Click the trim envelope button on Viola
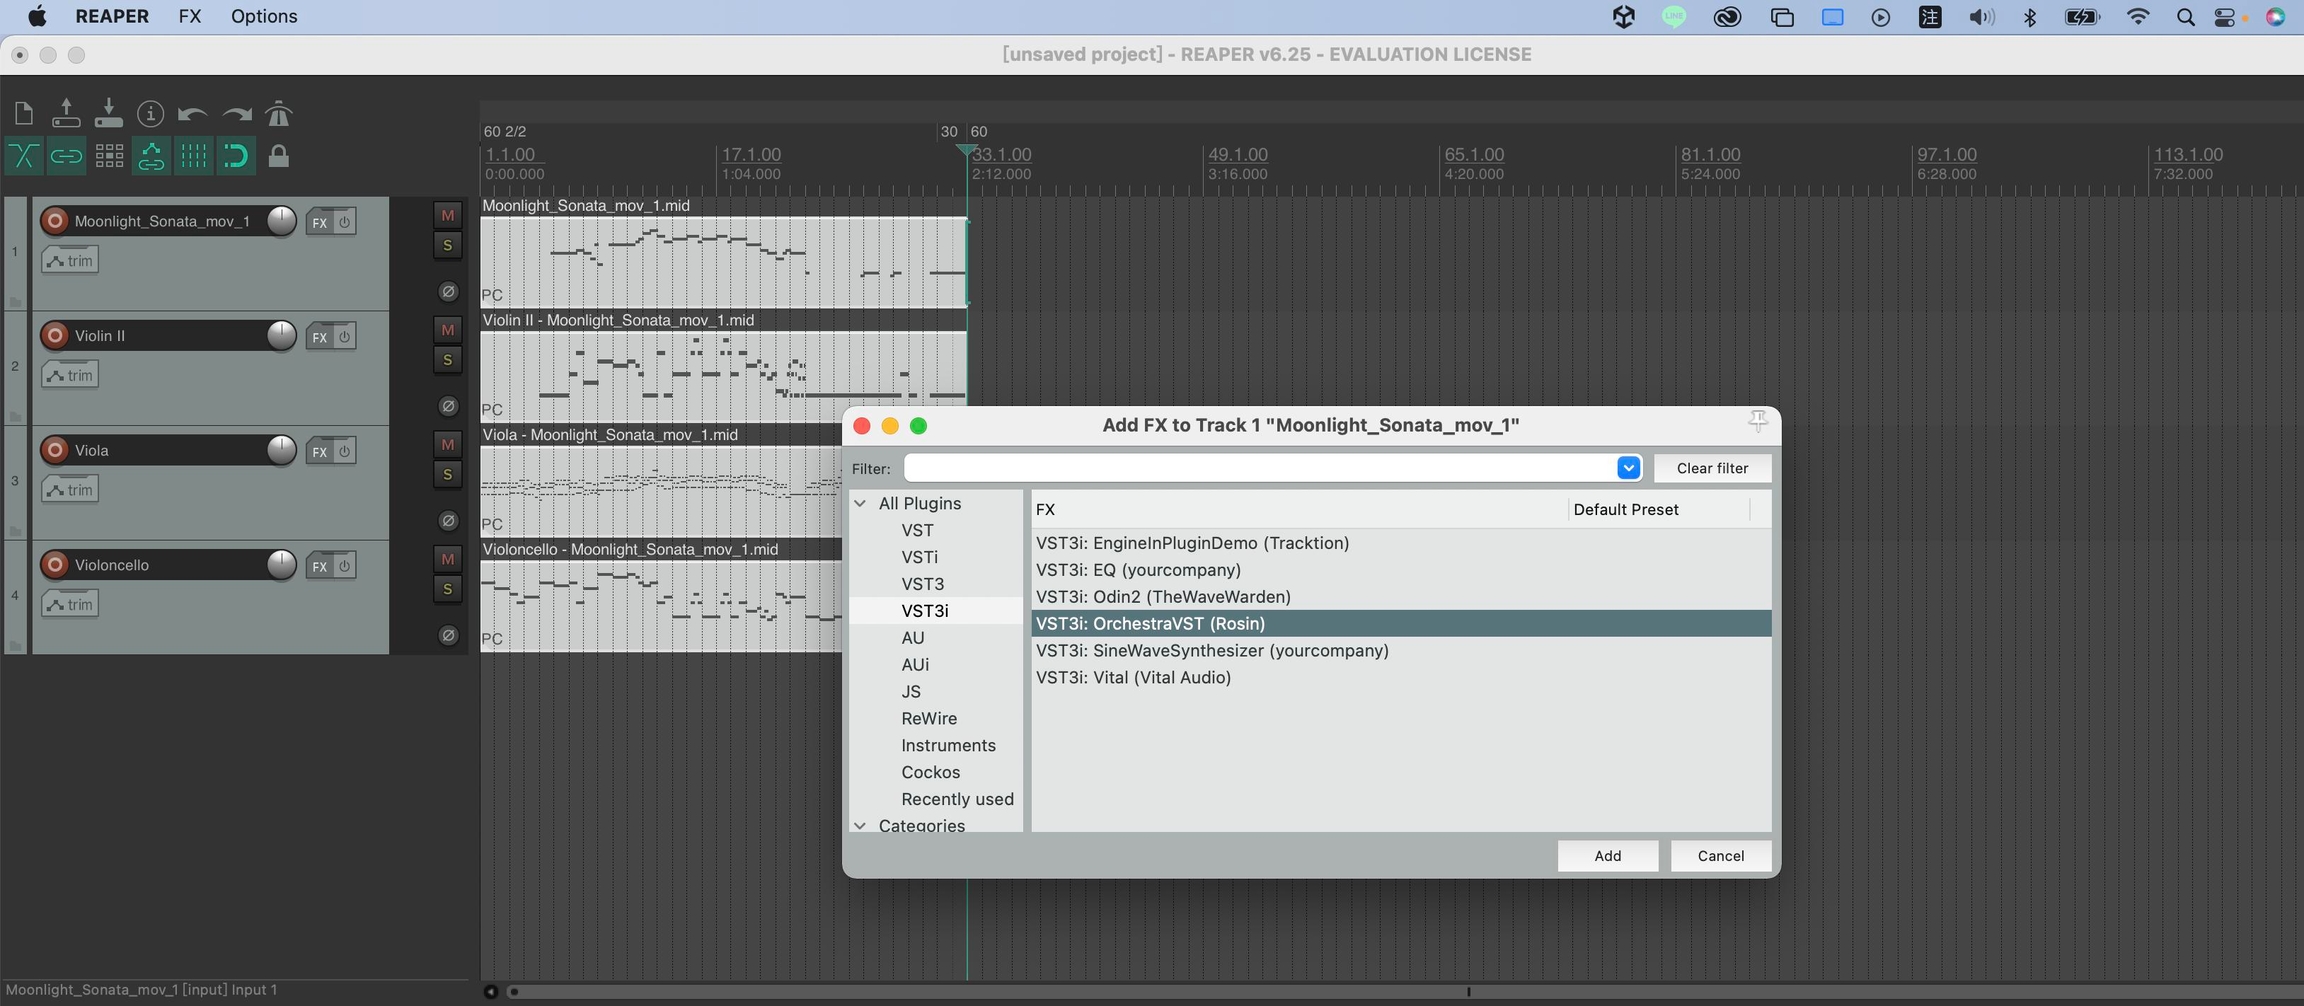The image size is (2304, 1006). coord(70,490)
